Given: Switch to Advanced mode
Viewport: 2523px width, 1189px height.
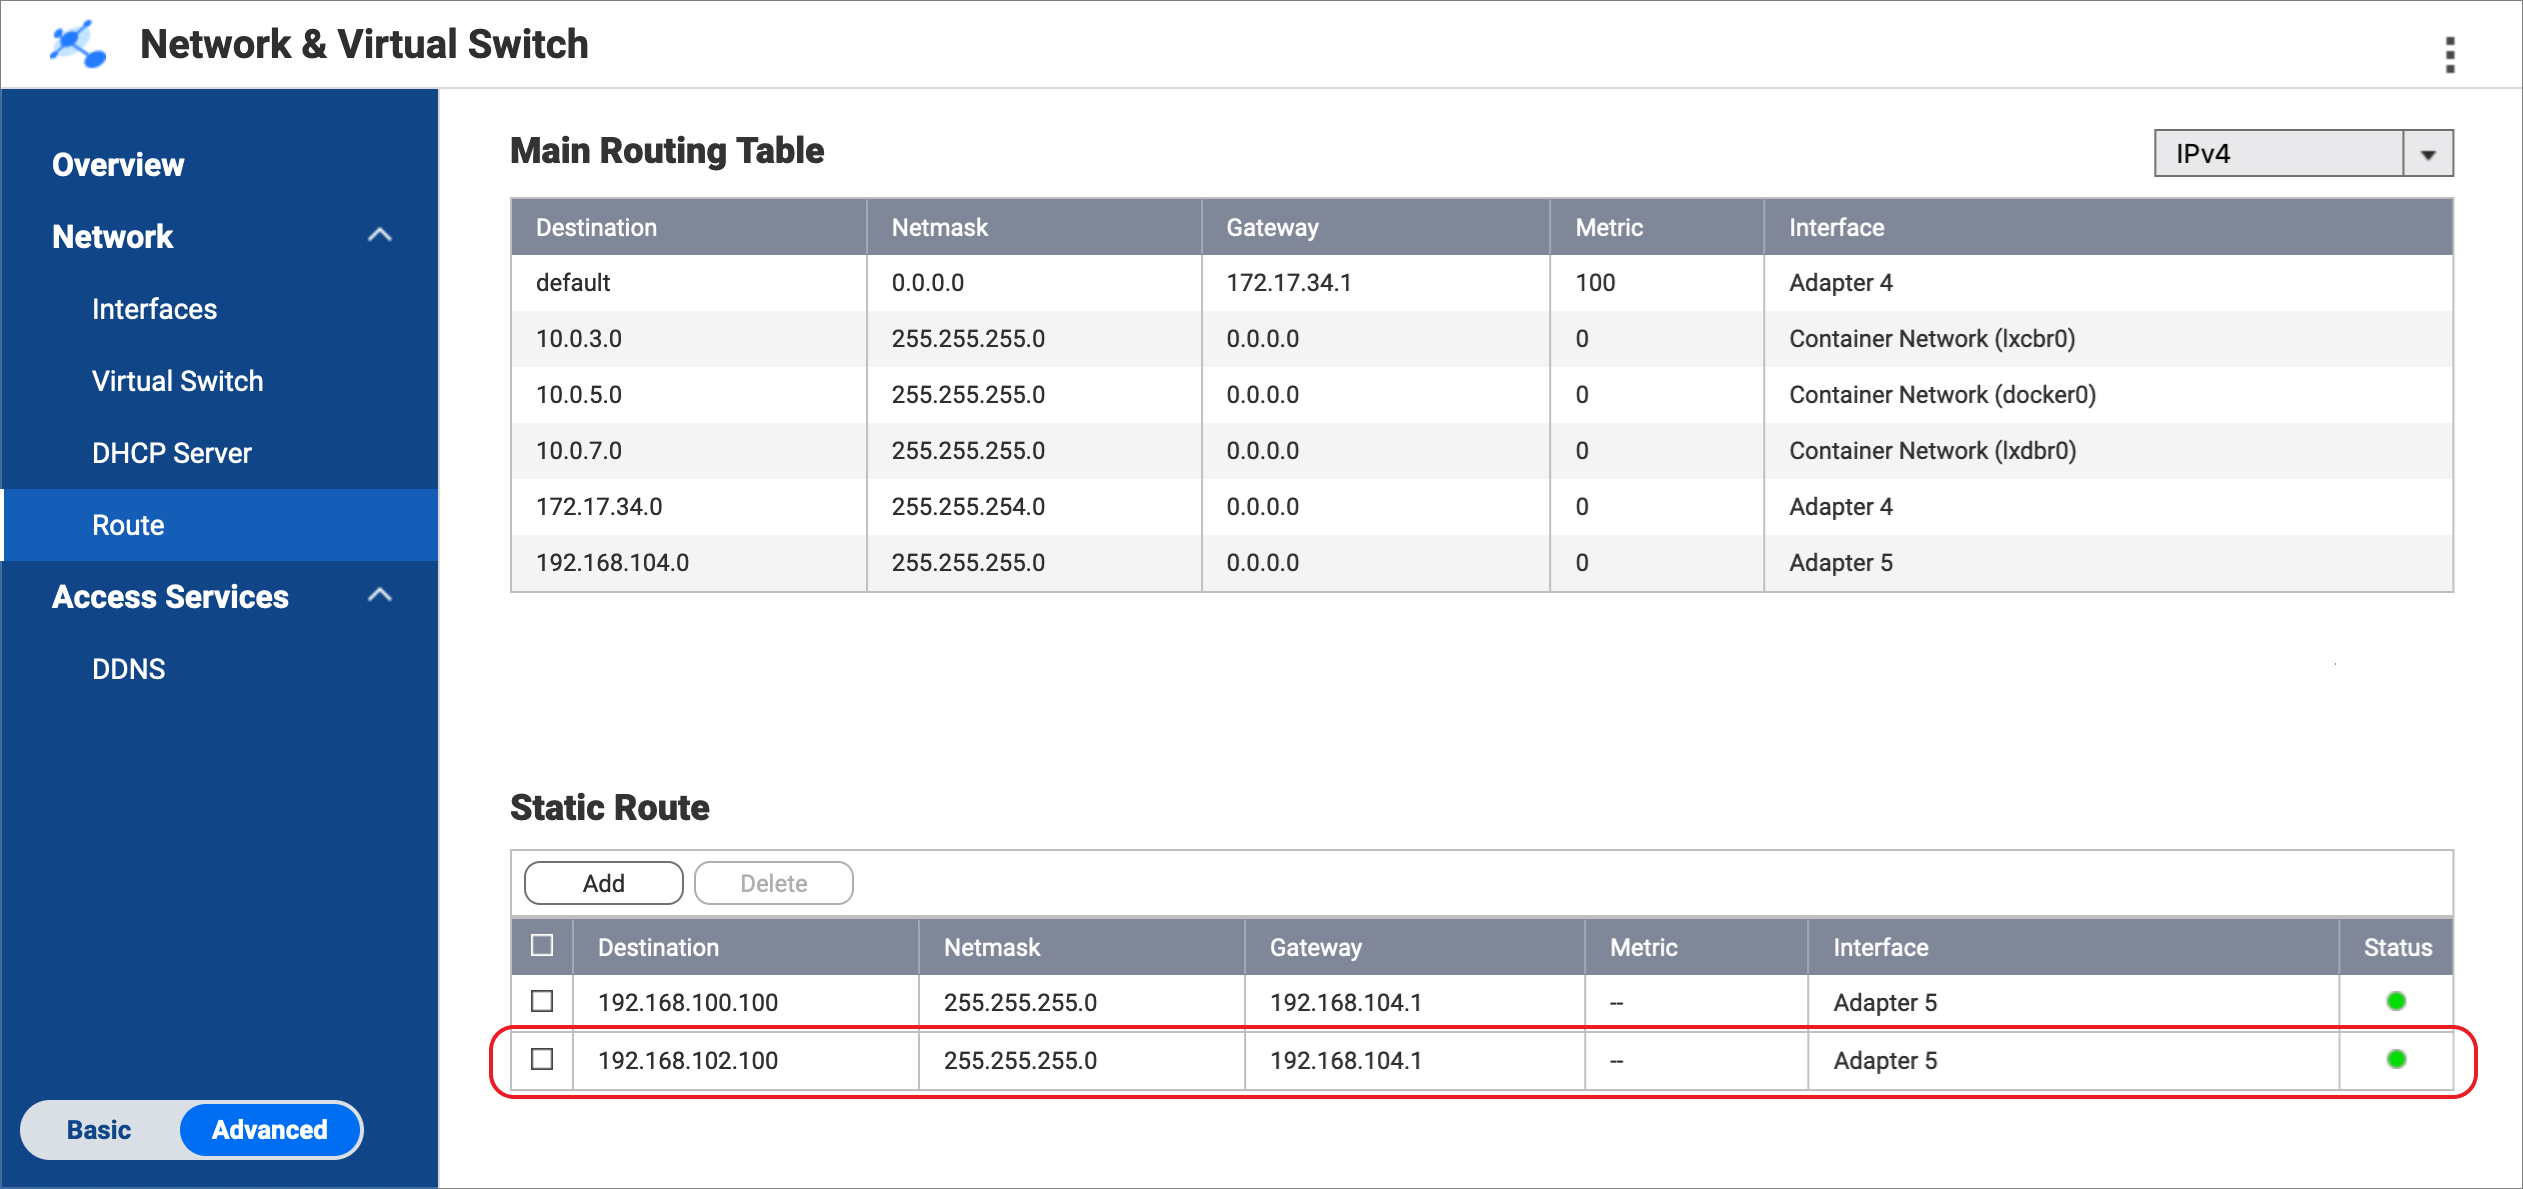Looking at the screenshot, I should (x=269, y=1130).
